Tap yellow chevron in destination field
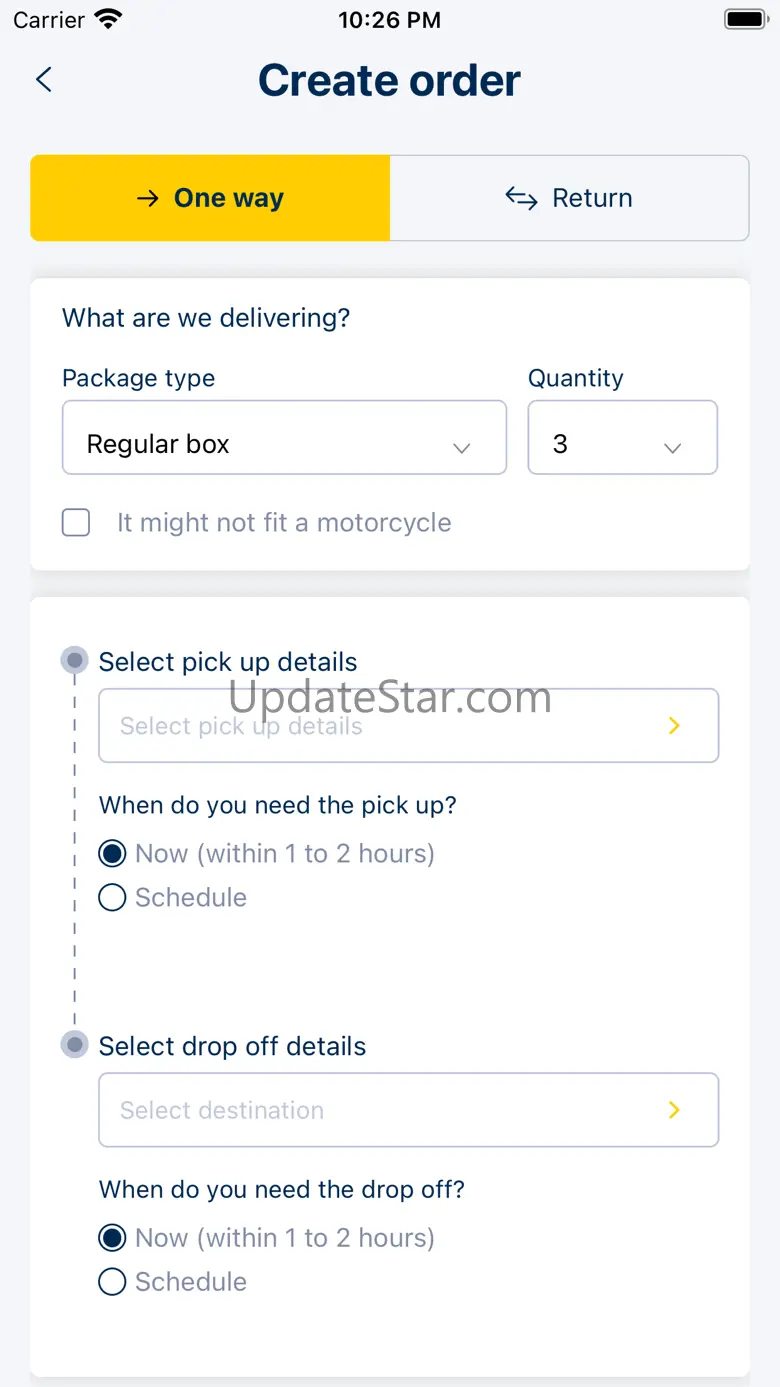This screenshot has width=780, height=1387. [x=674, y=1110]
